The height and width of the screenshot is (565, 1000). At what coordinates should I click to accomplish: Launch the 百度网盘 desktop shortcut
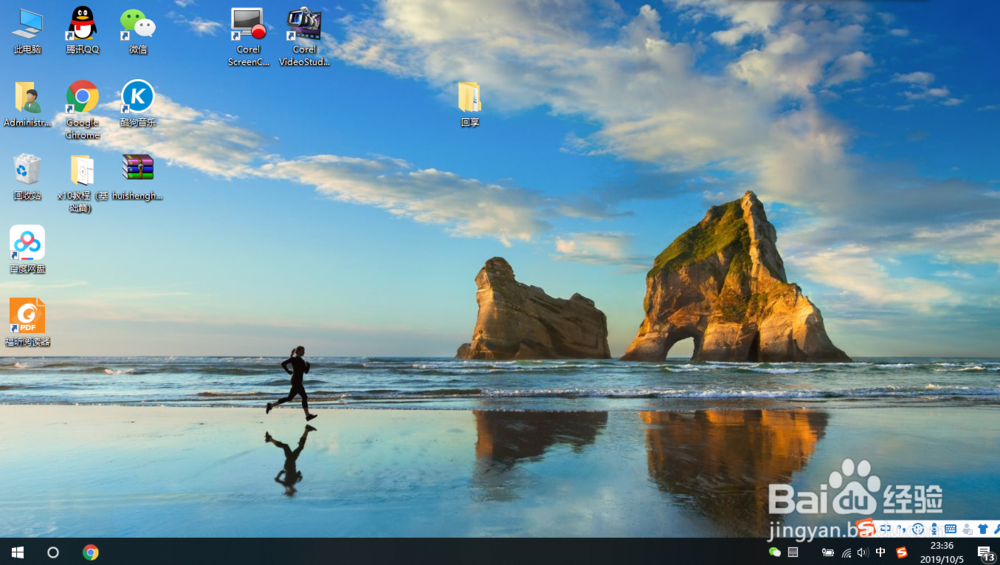coord(27,250)
